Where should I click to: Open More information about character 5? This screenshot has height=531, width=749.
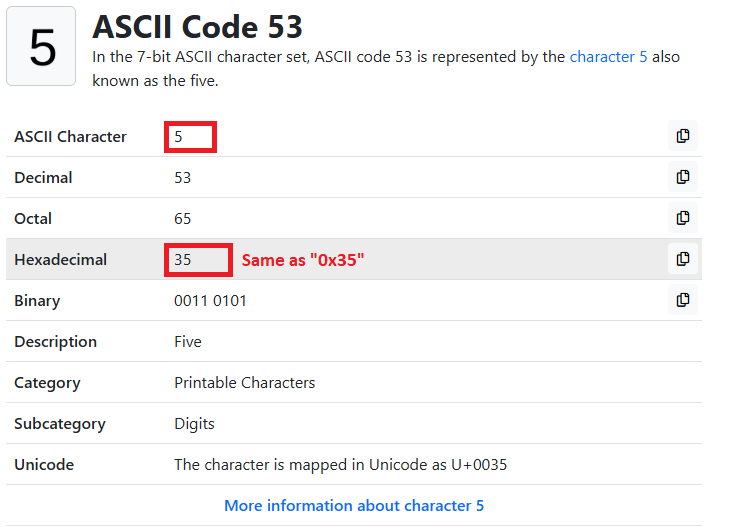354,506
